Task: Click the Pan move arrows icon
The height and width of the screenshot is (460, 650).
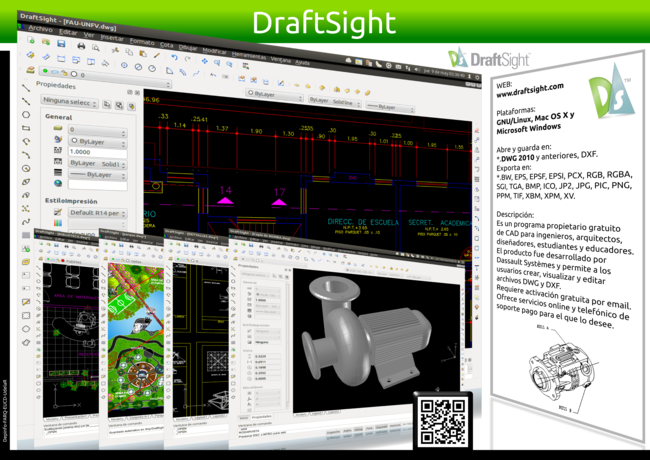Action: click(205, 61)
